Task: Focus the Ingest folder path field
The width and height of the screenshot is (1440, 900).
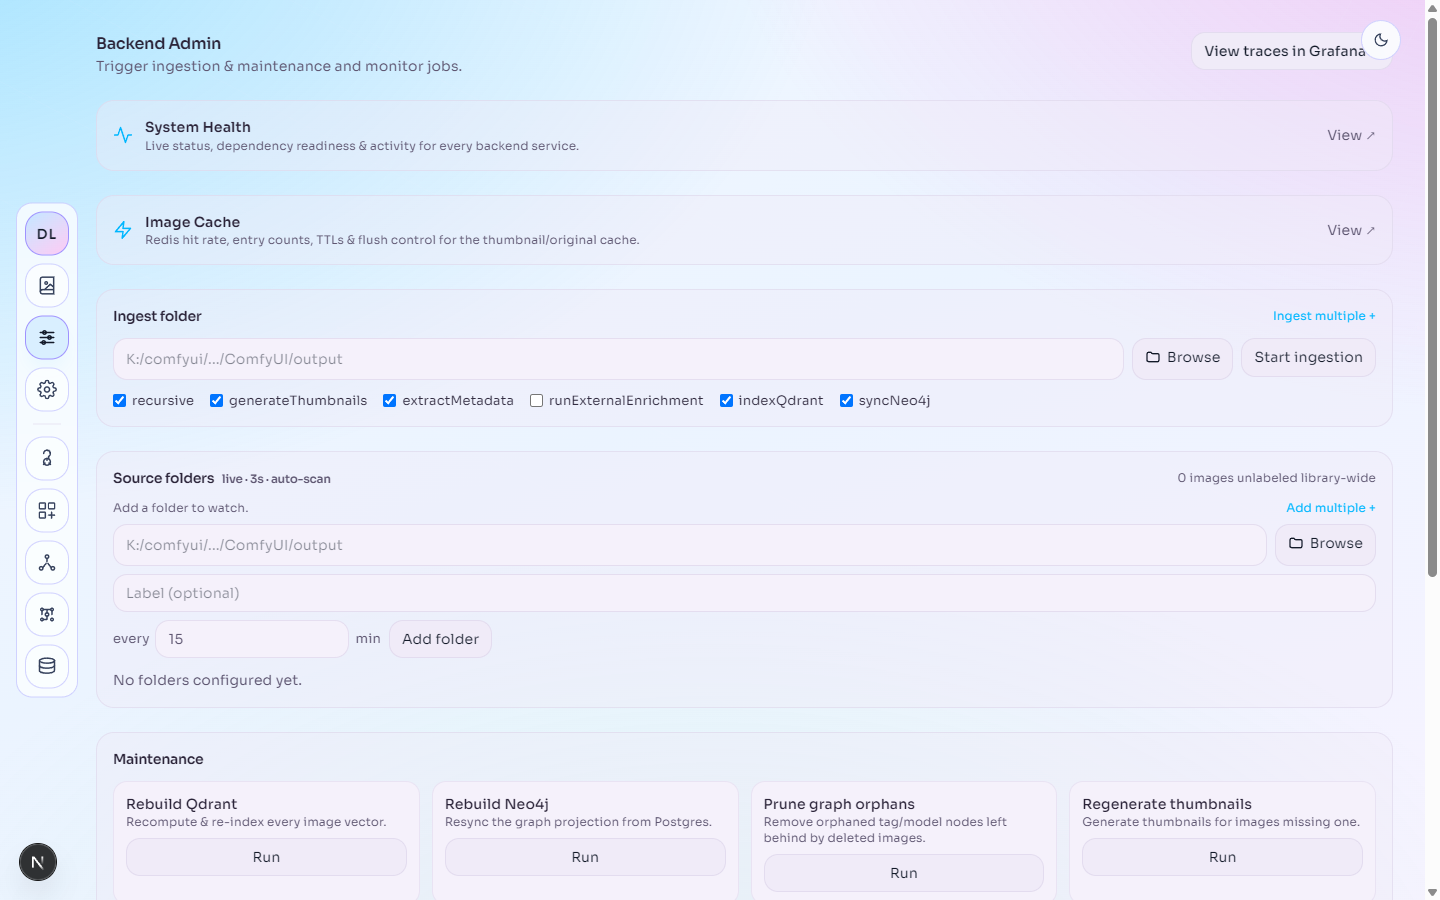Action: point(618,359)
